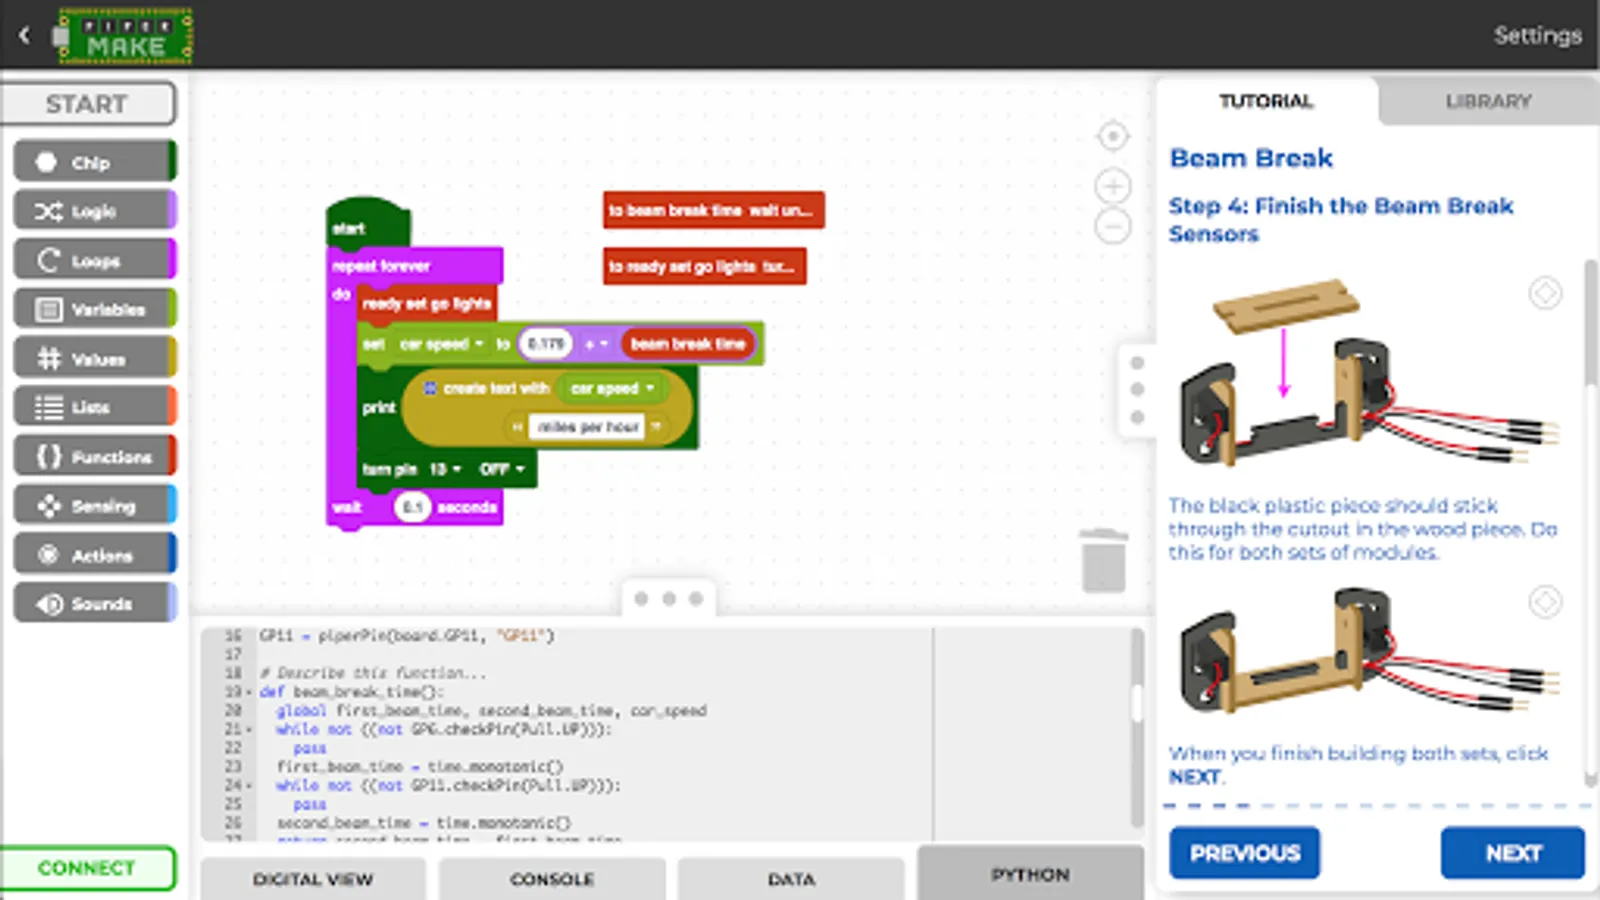Click the back arrow in header
The image size is (1600, 900).
click(24, 35)
